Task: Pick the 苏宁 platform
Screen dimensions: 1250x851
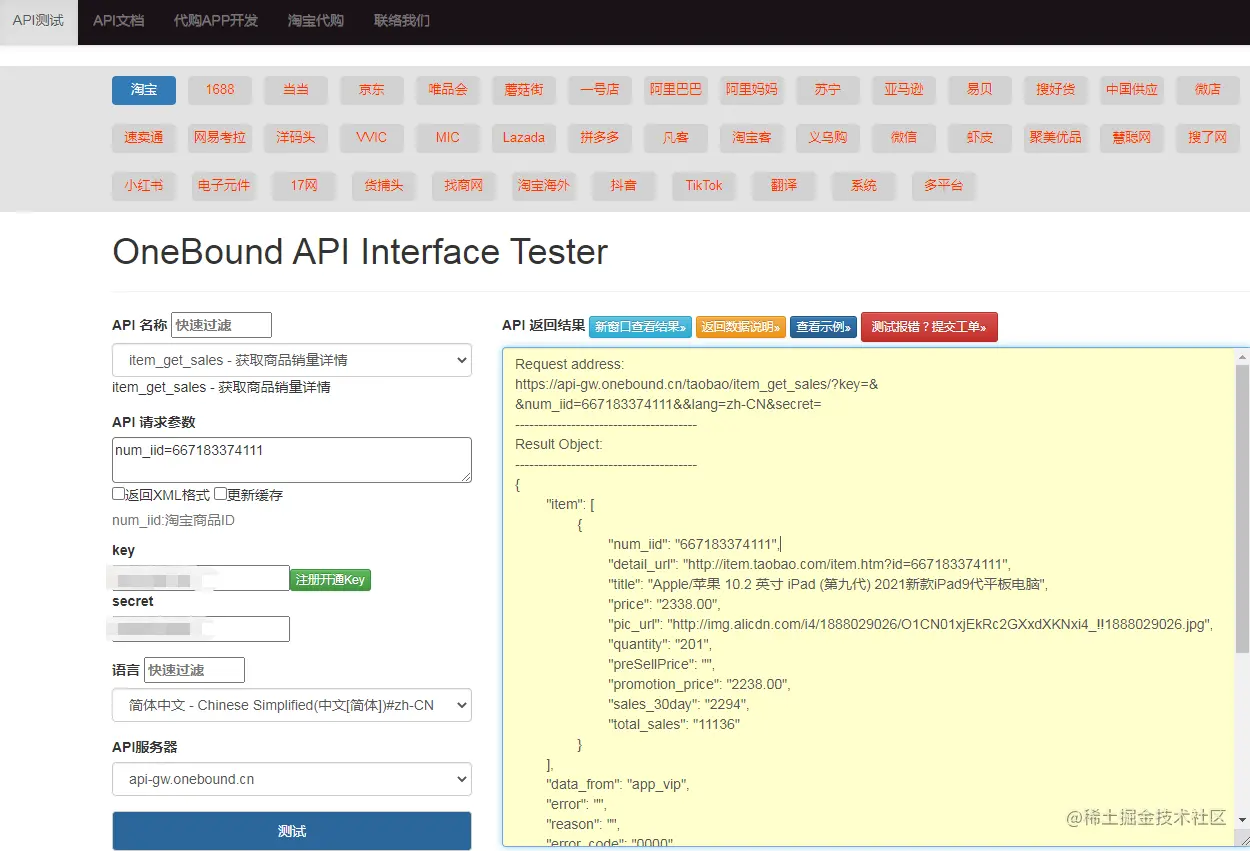Action: pos(828,90)
